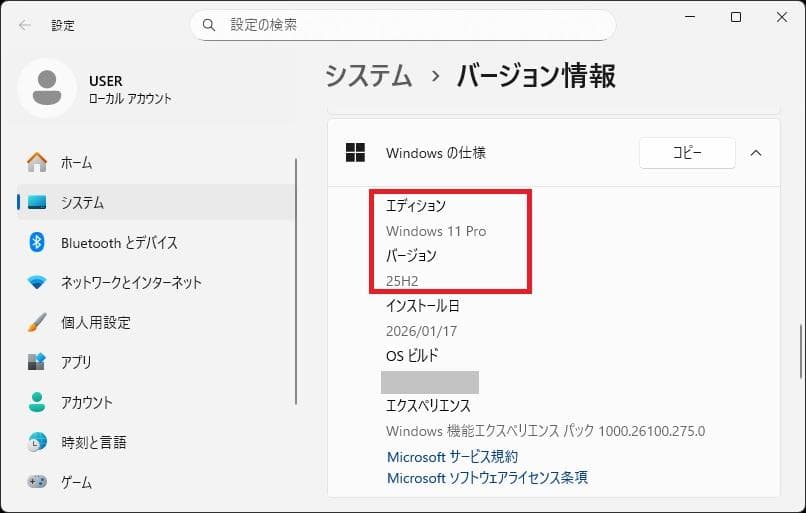
Task: Click the Windows 11 Pro edition value
Action: (x=436, y=231)
